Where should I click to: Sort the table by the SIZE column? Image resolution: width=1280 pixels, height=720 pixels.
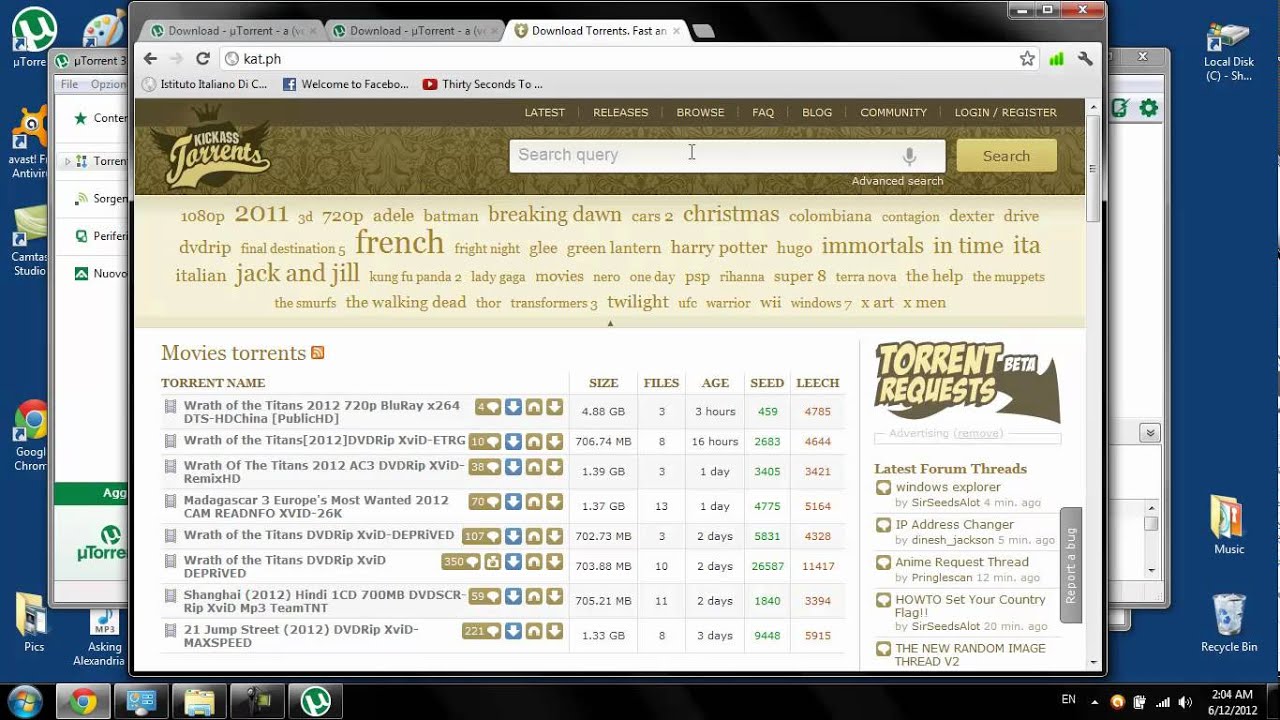coord(603,383)
